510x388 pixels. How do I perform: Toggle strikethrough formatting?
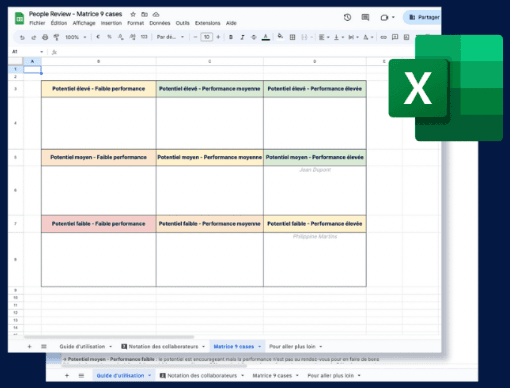pos(254,37)
